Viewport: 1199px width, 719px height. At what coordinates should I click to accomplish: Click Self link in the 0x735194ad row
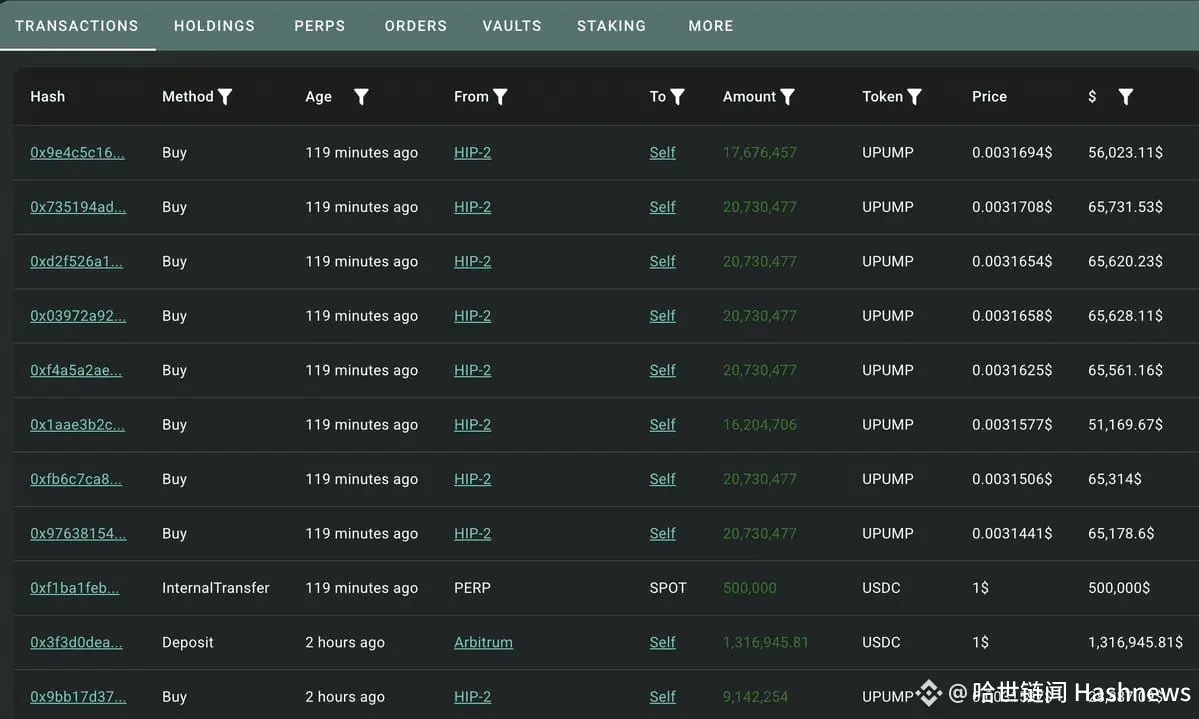pyautogui.click(x=662, y=207)
